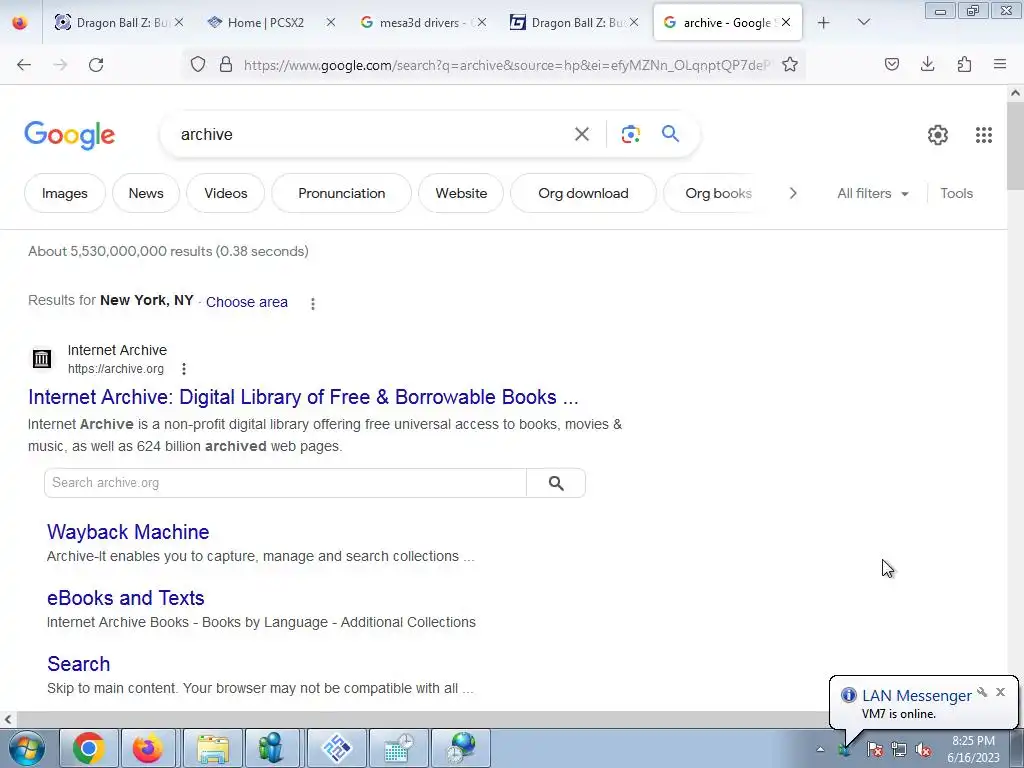The width and height of the screenshot is (1024, 768).
Task: Open the Internet Archive: Digital Library result
Action: [303, 397]
